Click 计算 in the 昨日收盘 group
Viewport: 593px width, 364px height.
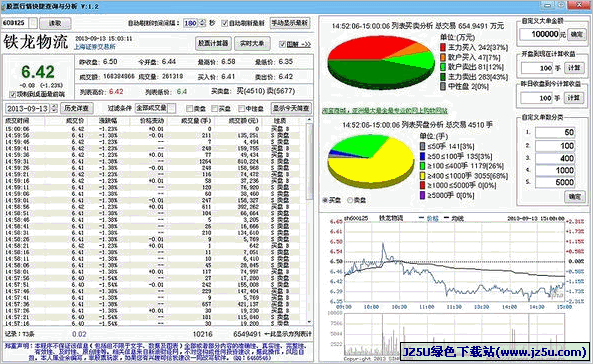click(574, 98)
